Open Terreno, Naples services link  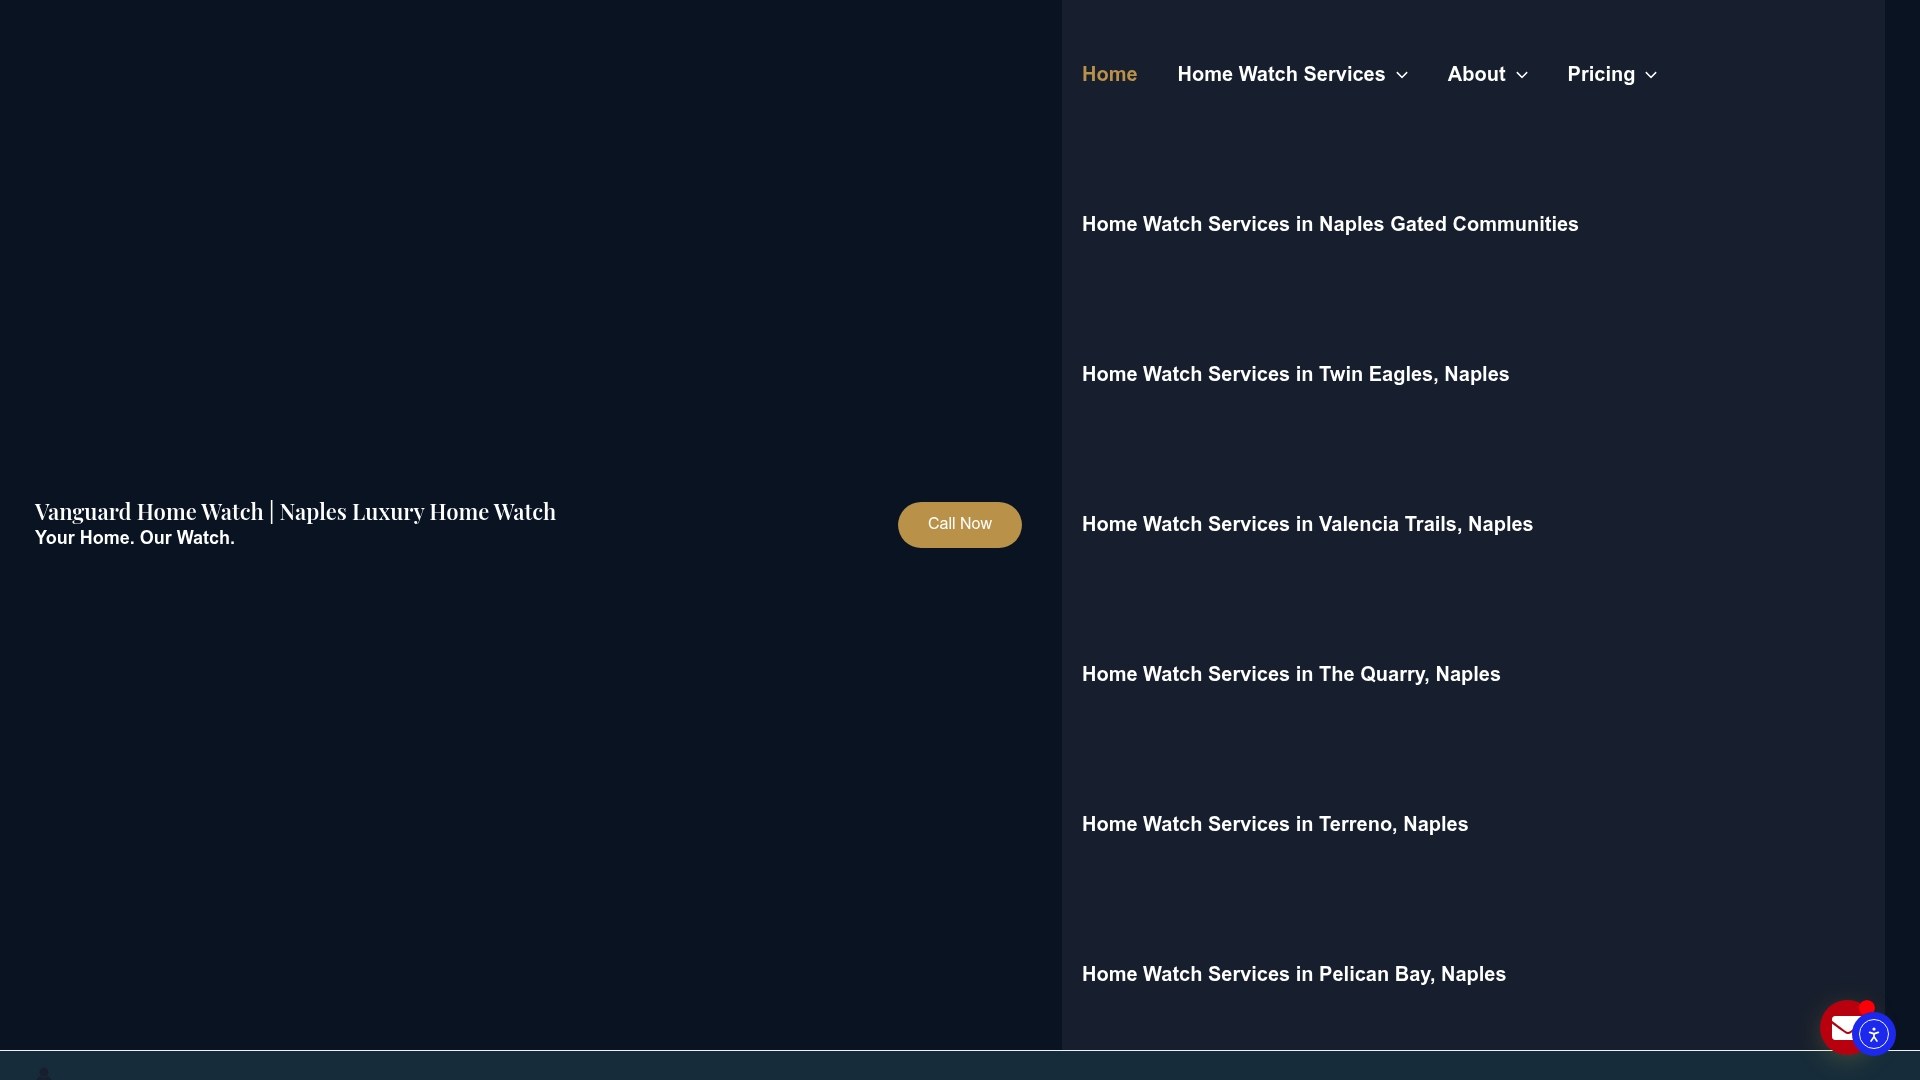(x=1275, y=825)
